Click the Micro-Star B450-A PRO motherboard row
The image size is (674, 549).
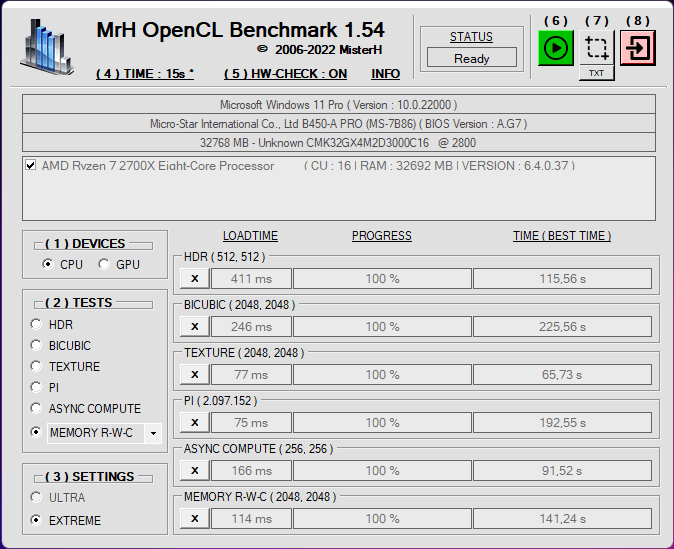[339, 123]
